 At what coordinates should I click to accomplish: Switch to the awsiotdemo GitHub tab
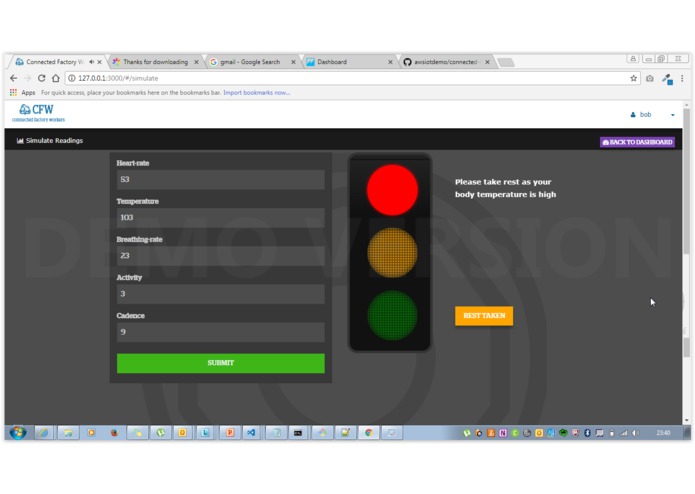(445, 62)
